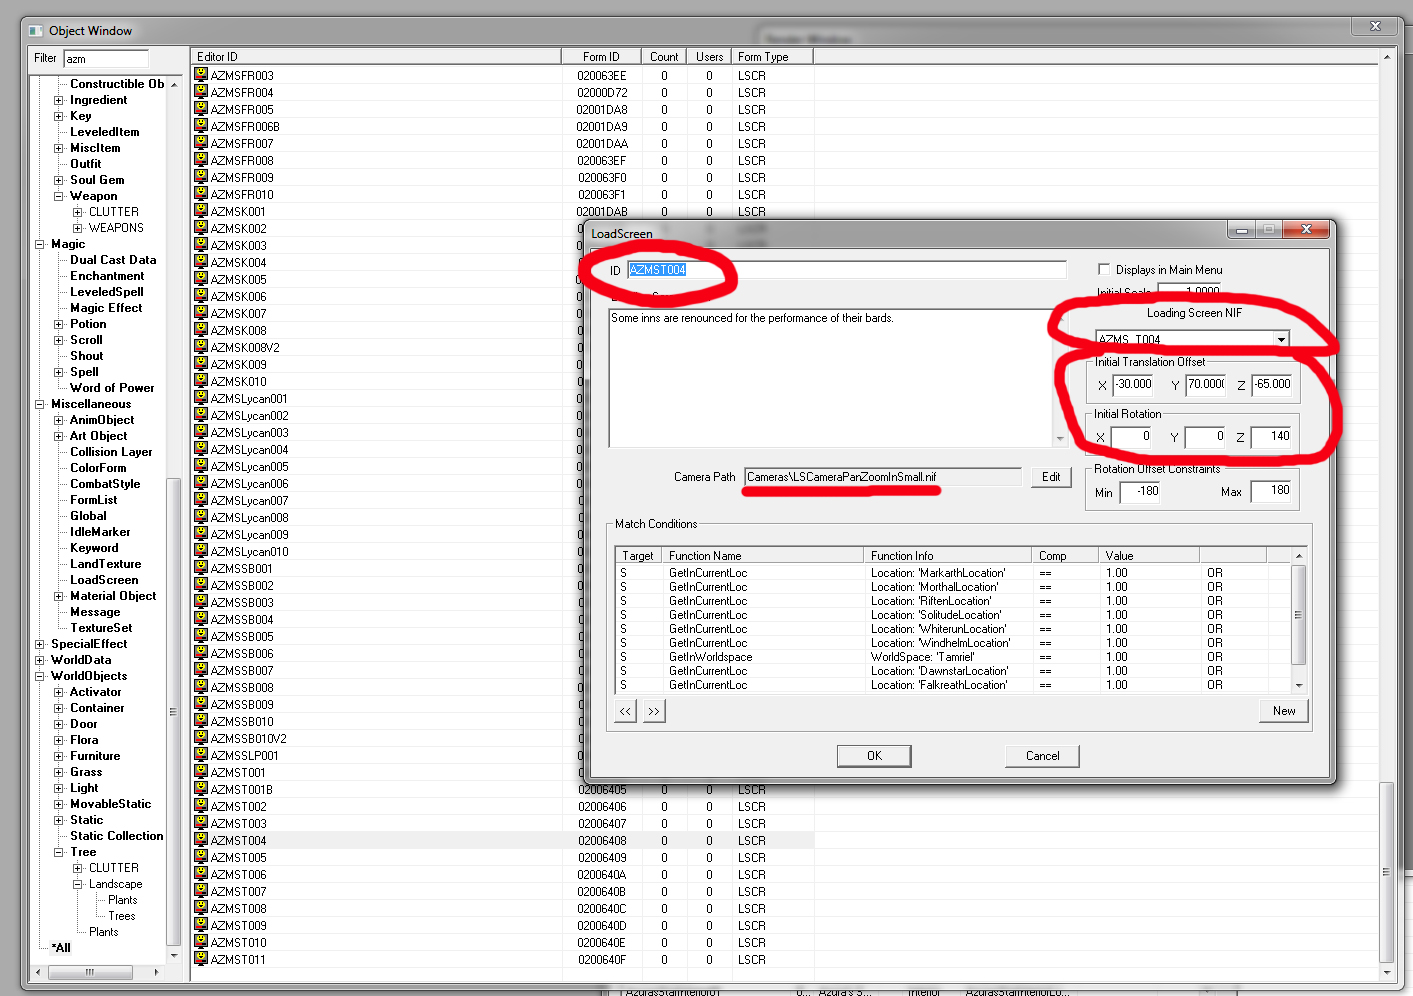Click the Camera Path text field
The width and height of the screenshot is (1413, 996).
pos(883,477)
